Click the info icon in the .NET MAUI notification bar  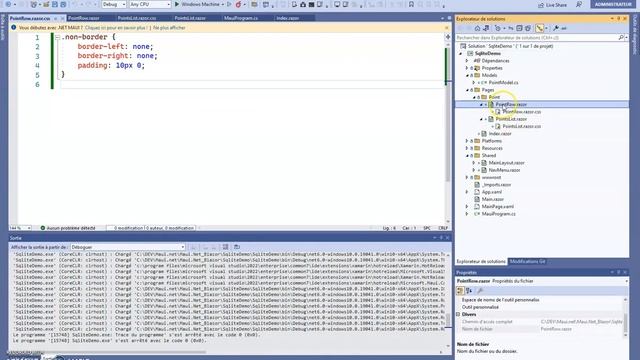tap(13, 27)
